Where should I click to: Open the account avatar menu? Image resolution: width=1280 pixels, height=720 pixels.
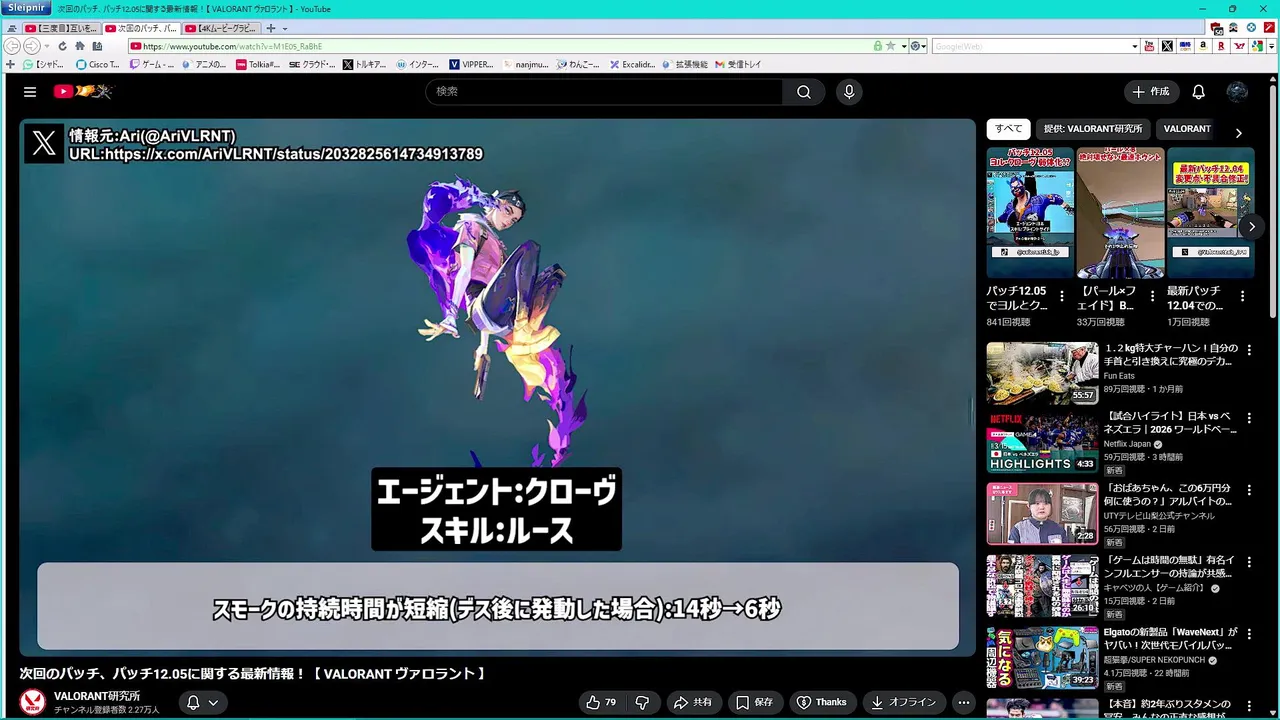(1237, 92)
